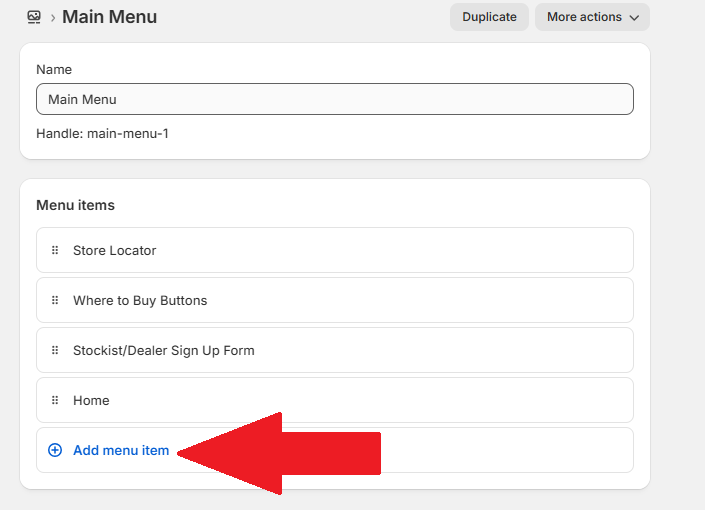Click the Where to Buy Buttons drag handle
The width and height of the screenshot is (705, 510).
pyautogui.click(x=55, y=300)
